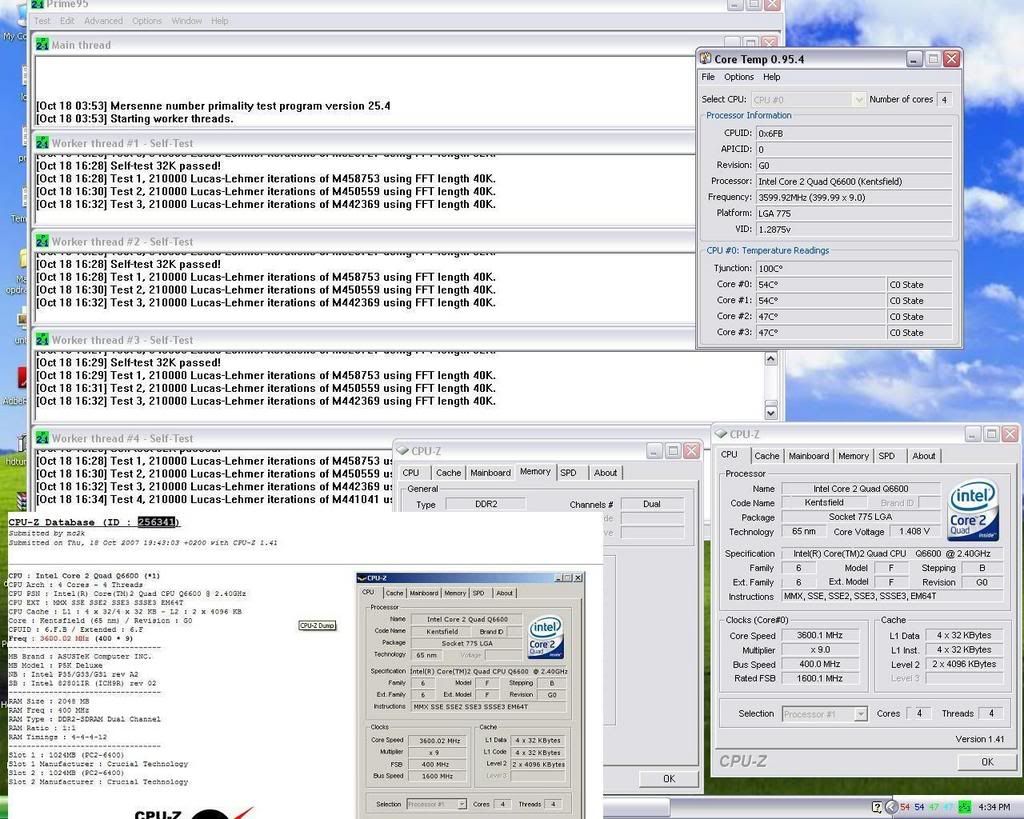Image resolution: width=1024 pixels, height=819 pixels.
Task: Click title icon of CPU-Z Memory window
Action: coord(402,451)
